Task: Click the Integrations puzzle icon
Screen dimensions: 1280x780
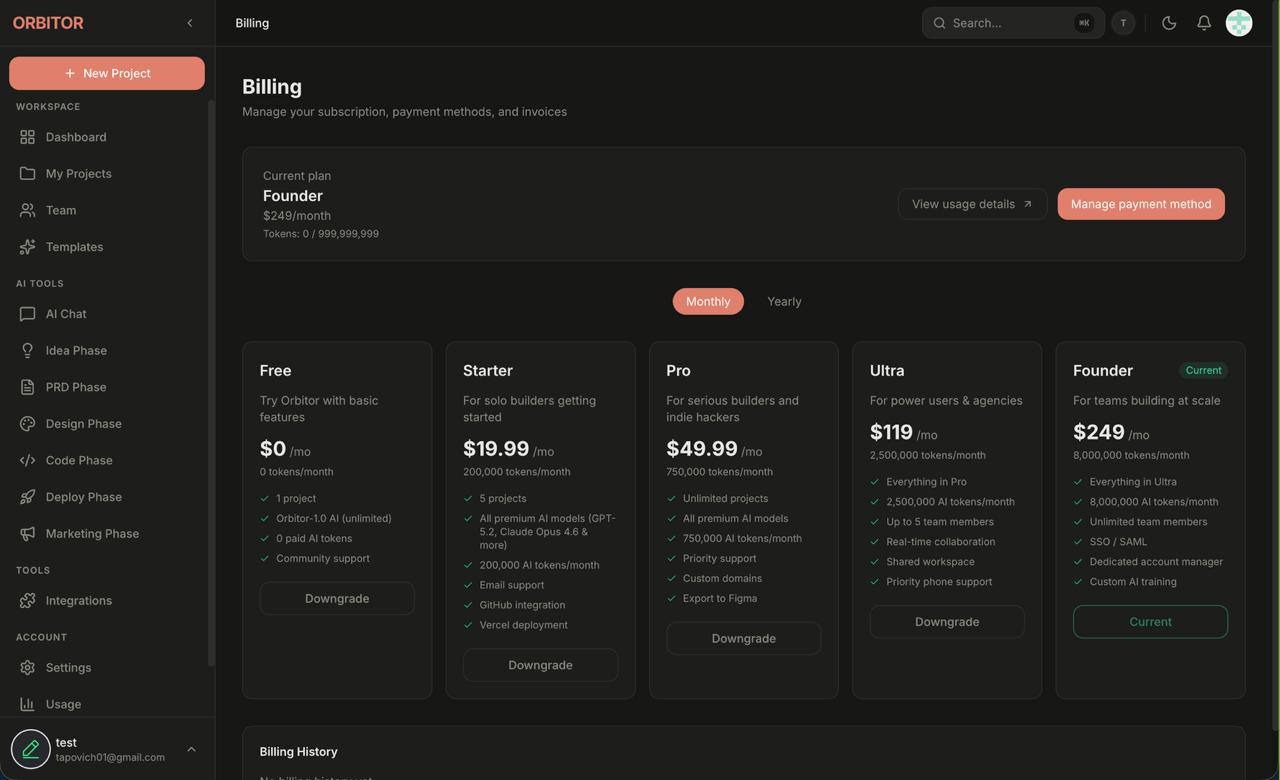Action: (27, 601)
